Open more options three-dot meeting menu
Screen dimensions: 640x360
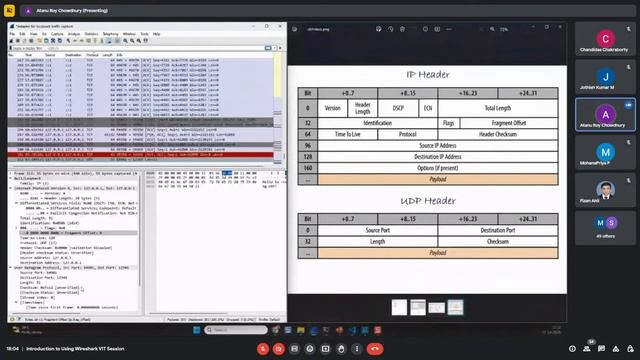tap(357, 349)
